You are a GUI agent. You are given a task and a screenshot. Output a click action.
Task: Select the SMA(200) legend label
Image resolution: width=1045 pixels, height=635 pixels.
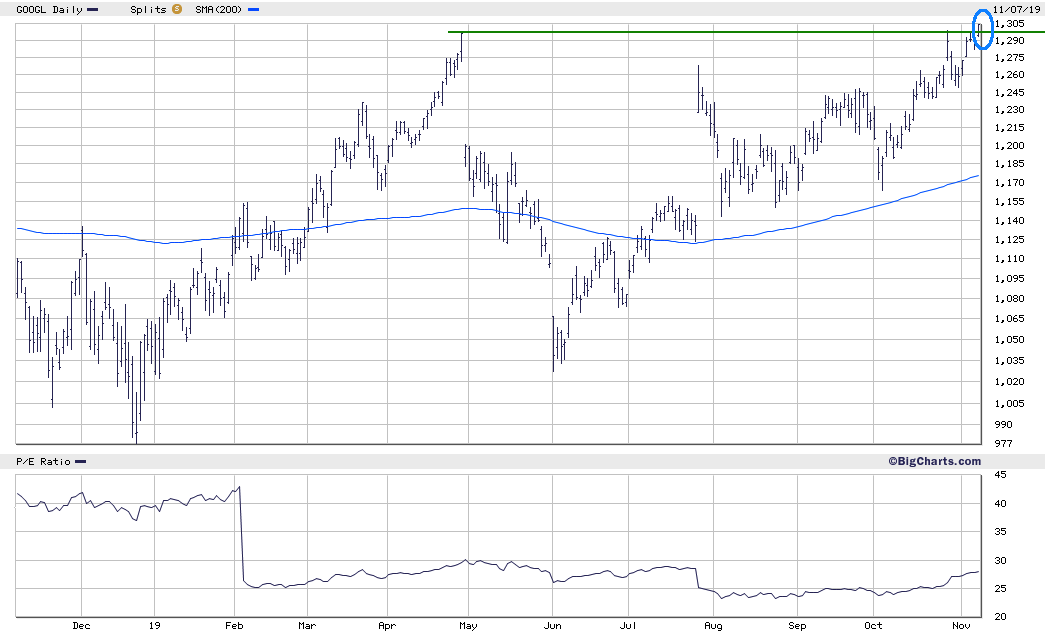click(219, 10)
